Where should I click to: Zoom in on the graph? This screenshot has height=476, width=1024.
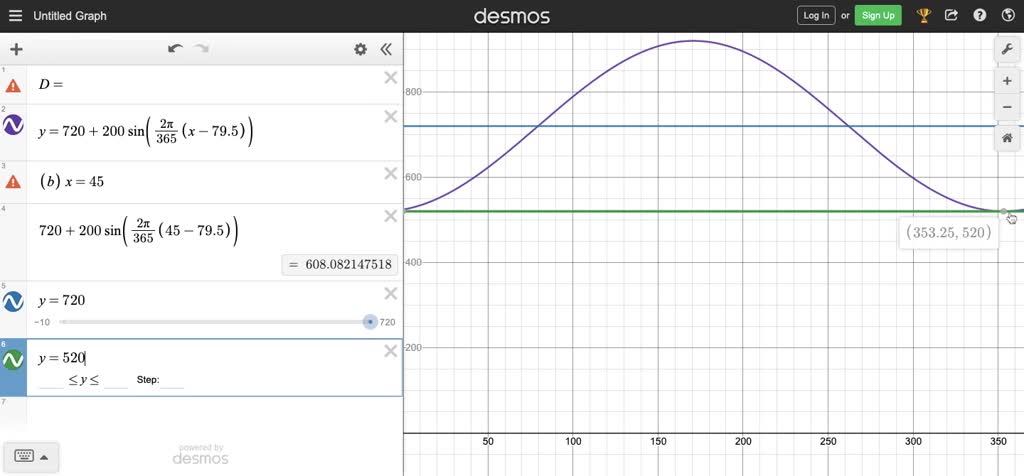pos(1007,81)
